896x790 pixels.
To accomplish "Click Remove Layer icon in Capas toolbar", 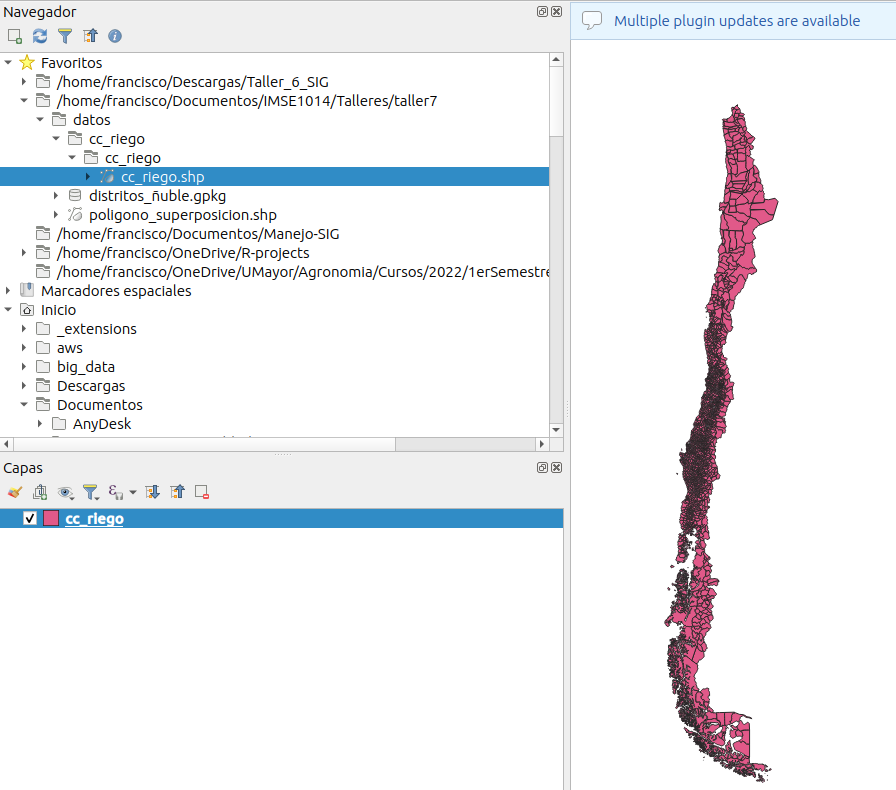I will pyautogui.click(x=202, y=492).
